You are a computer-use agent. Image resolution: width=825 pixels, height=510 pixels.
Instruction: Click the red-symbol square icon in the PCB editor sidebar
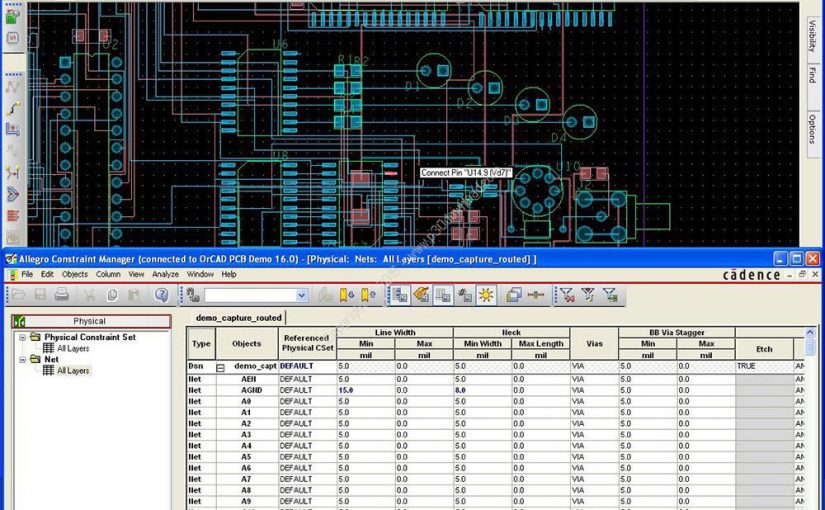[x=13, y=38]
